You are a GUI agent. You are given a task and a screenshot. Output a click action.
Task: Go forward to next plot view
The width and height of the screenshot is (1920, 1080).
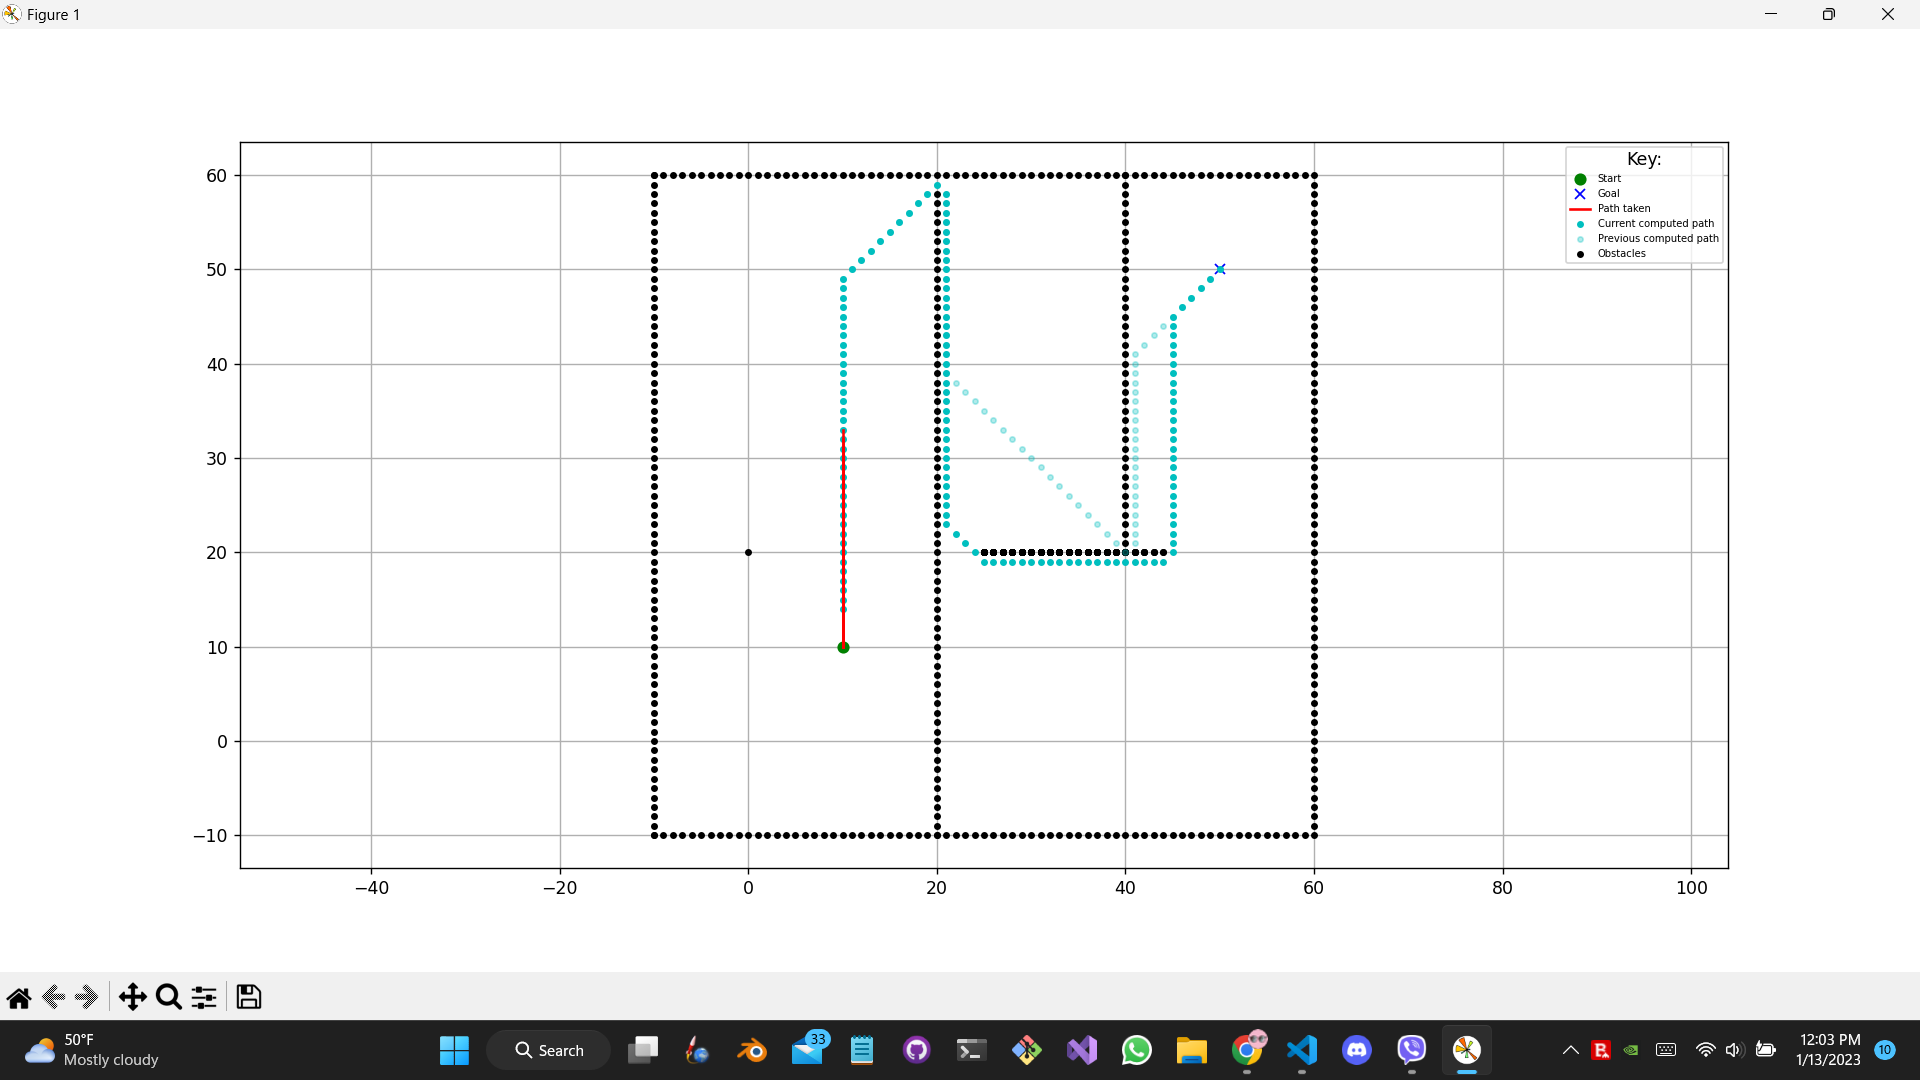pyautogui.click(x=87, y=997)
